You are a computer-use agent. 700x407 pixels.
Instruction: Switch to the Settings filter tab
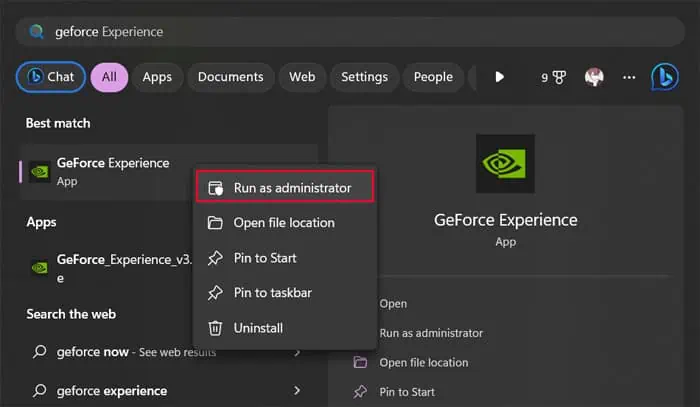(x=364, y=77)
